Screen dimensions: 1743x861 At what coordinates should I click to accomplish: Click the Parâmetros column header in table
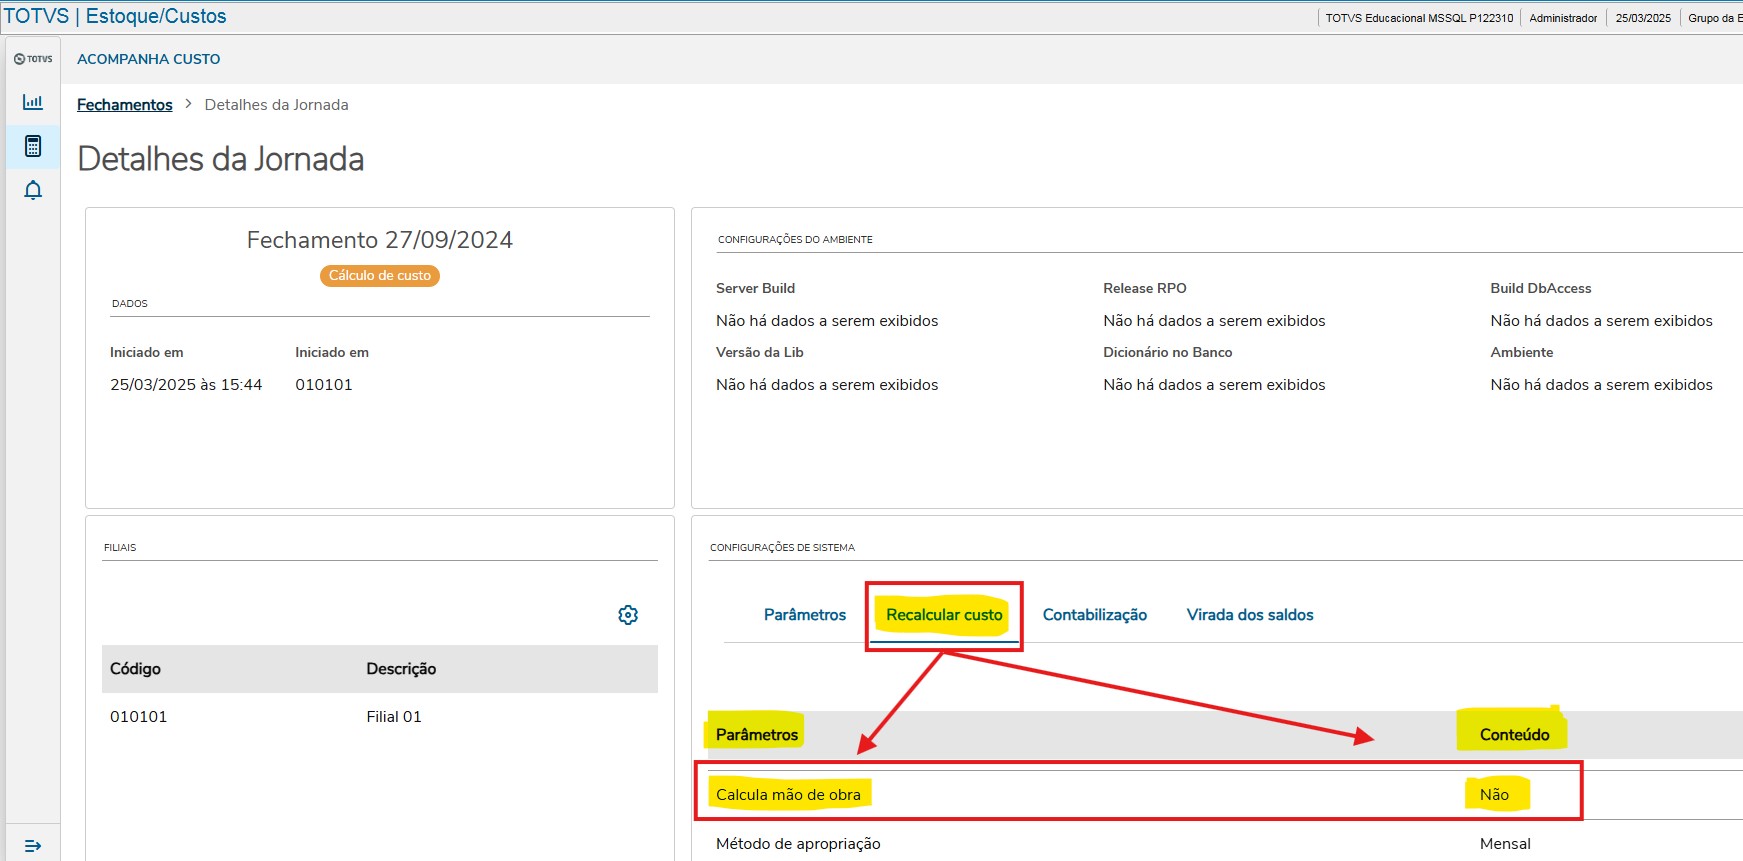pyautogui.click(x=757, y=735)
